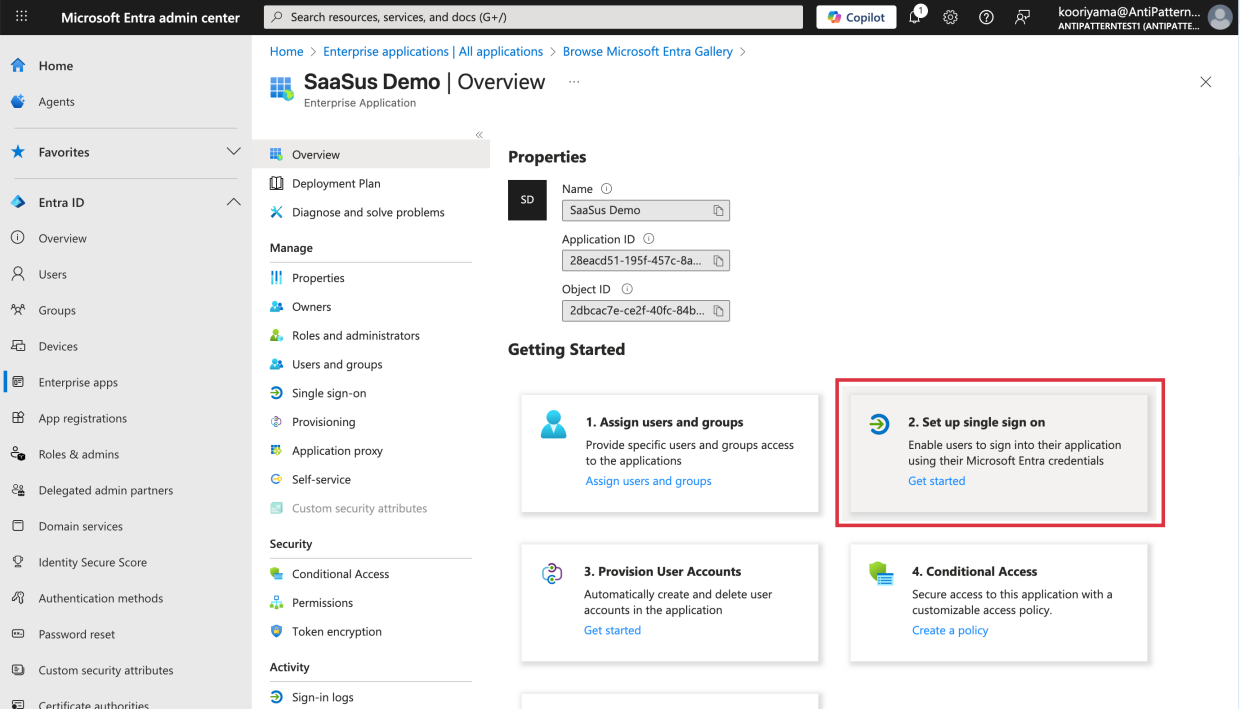
Task: Collapse the Entra ID section chevron
Action: [x=233, y=202]
